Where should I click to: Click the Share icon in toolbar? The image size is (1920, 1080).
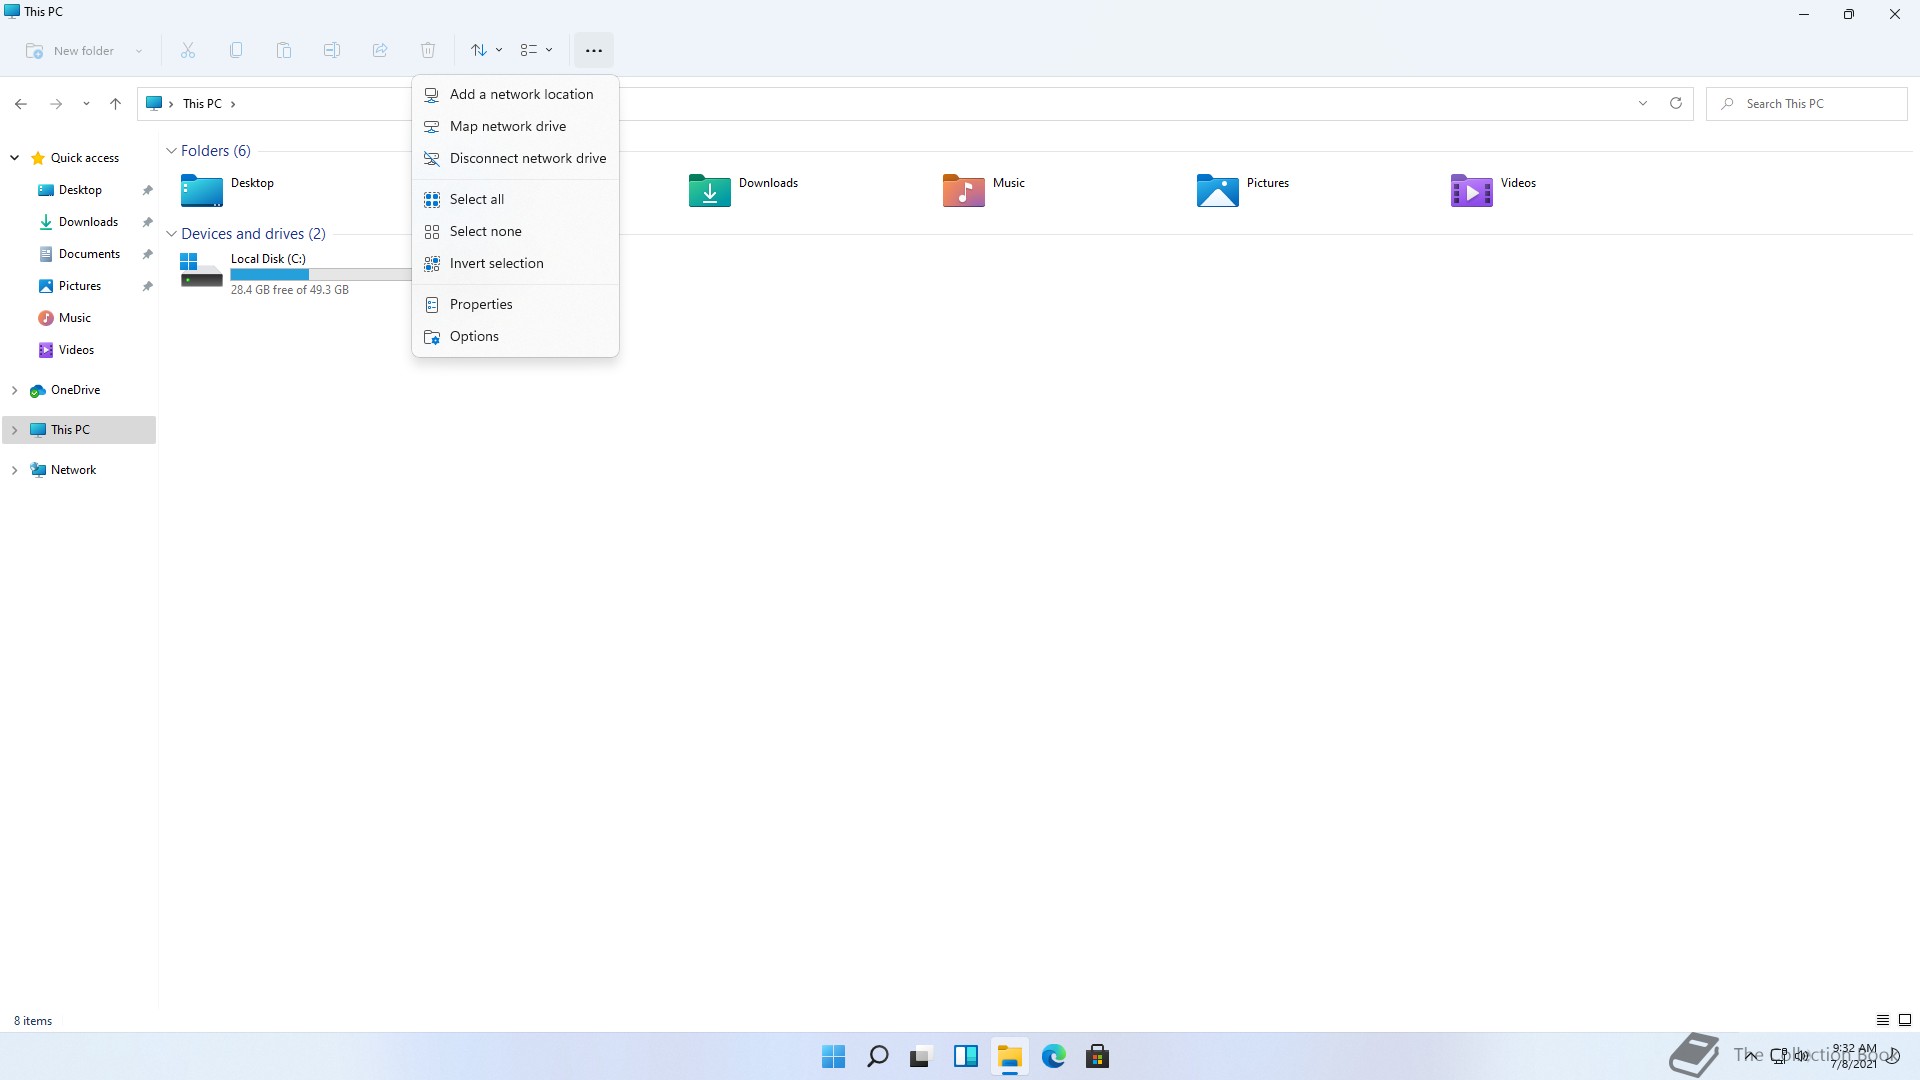pyautogui.click(x=380, y=50)
